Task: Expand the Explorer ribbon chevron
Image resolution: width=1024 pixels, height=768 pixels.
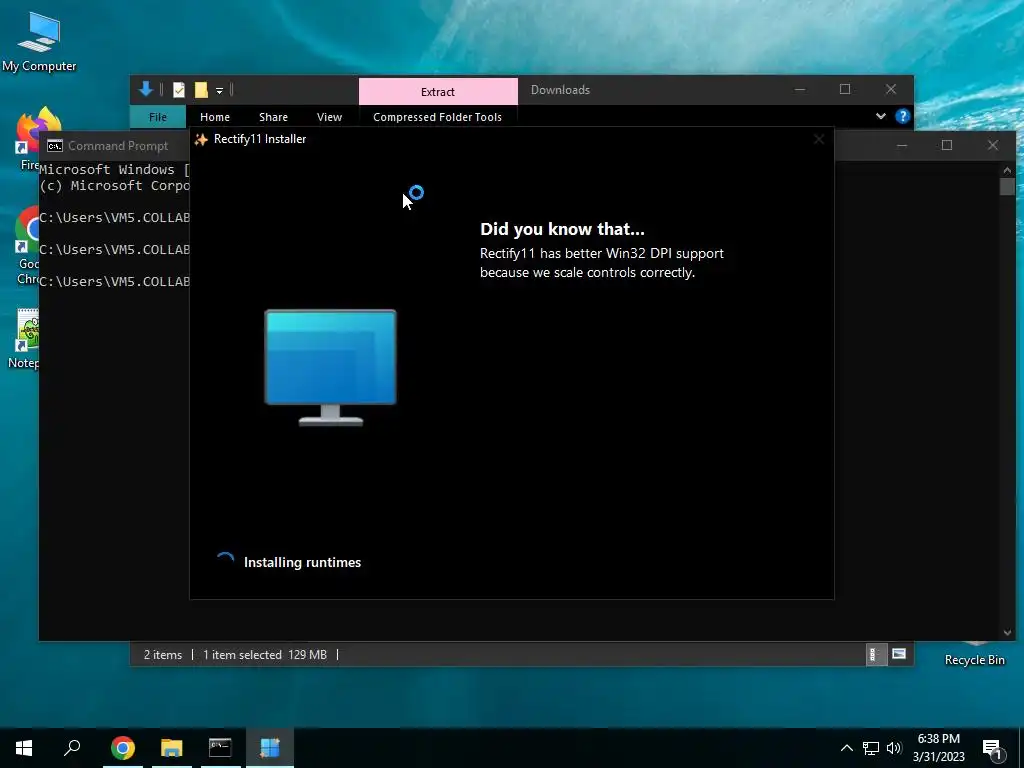Action: (x=880, y=116)
